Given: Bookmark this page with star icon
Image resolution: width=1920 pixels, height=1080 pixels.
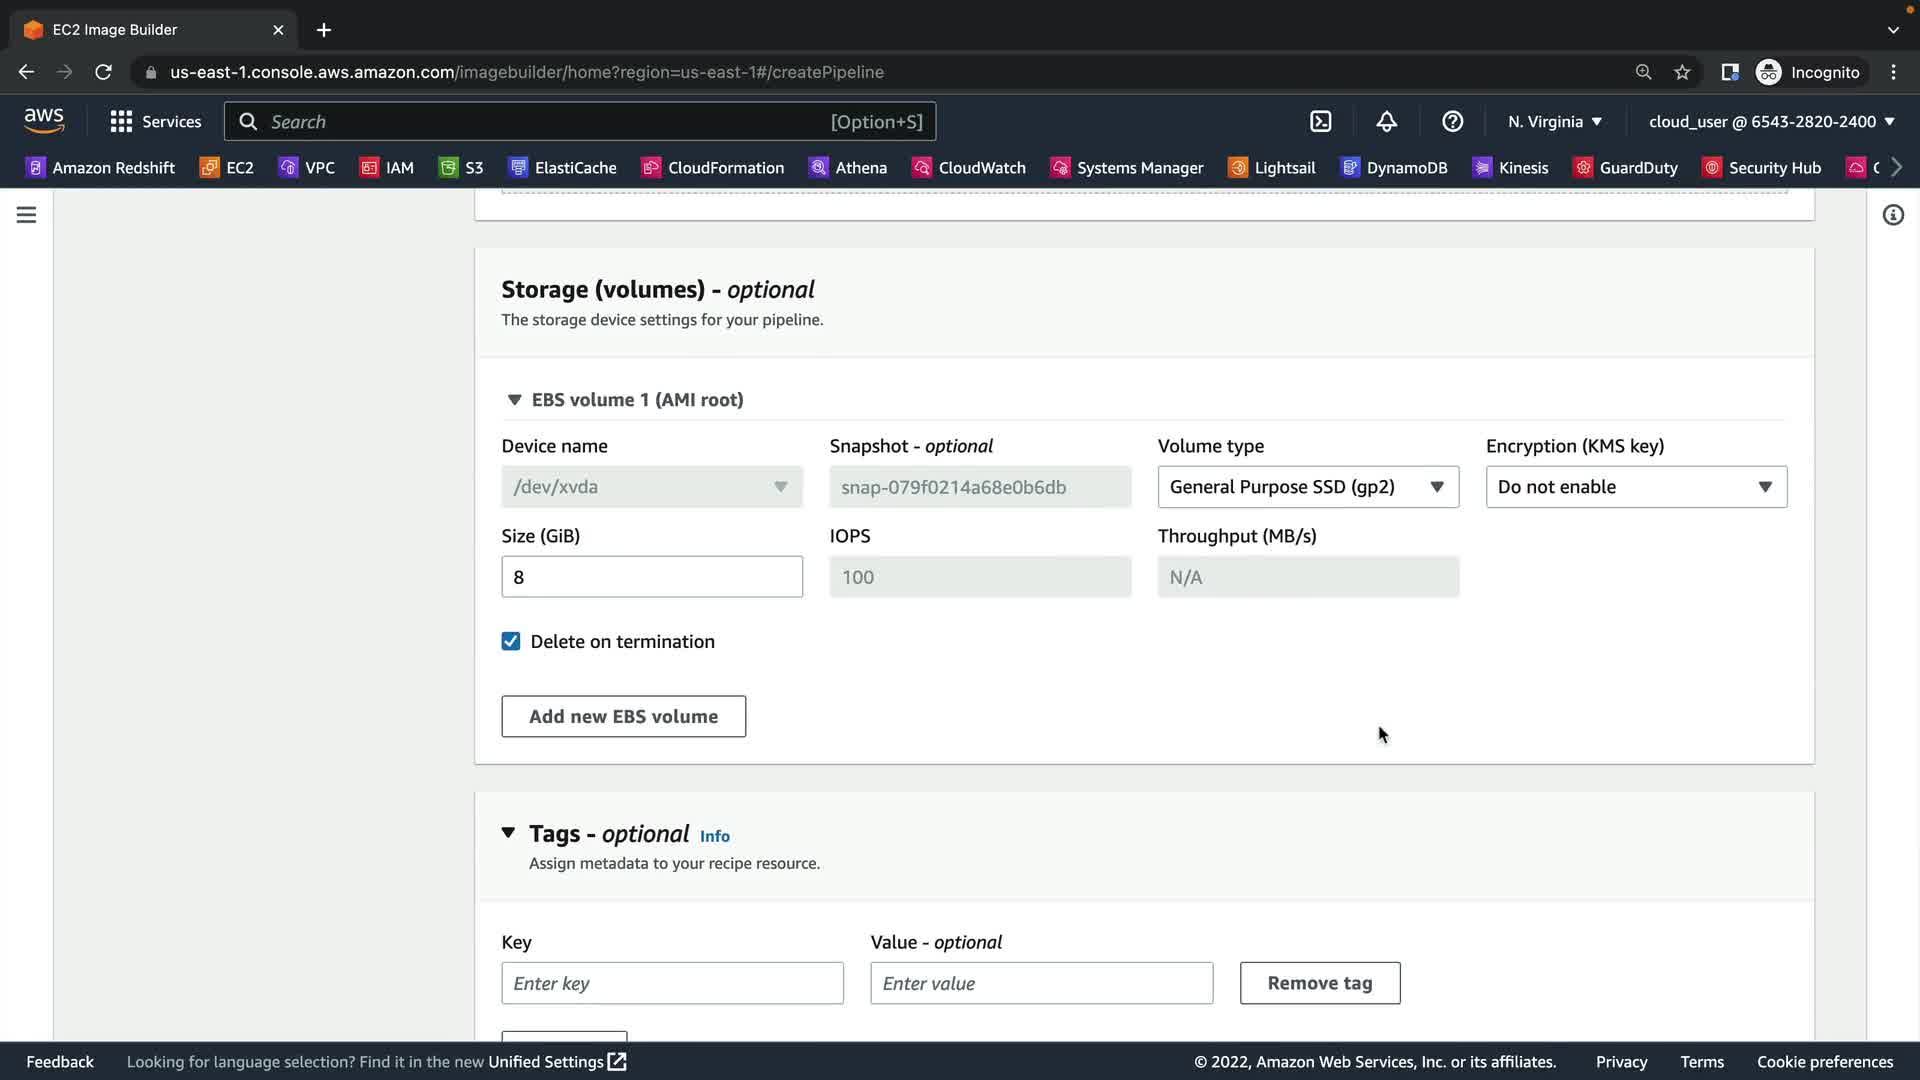Looking at the screenshot, I should [x=1682, y=72].
